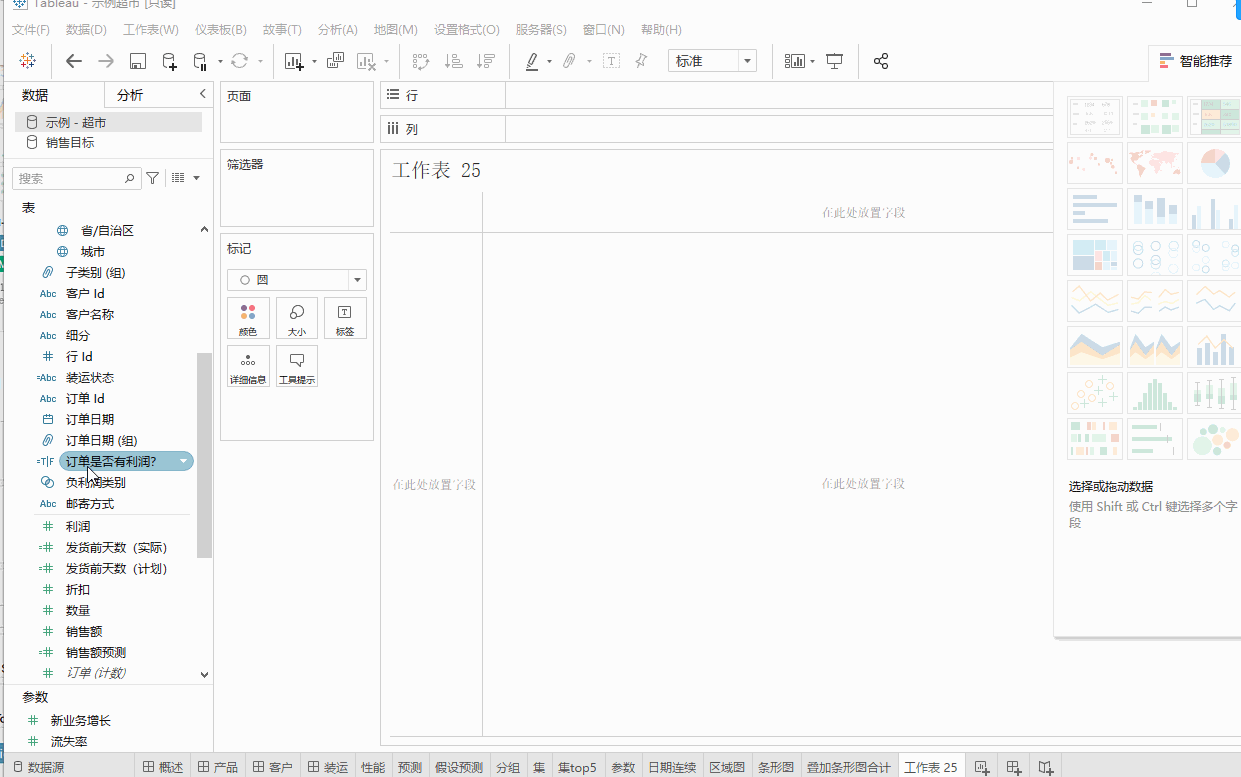Open the 数据(D) menu

coord(87,30)
